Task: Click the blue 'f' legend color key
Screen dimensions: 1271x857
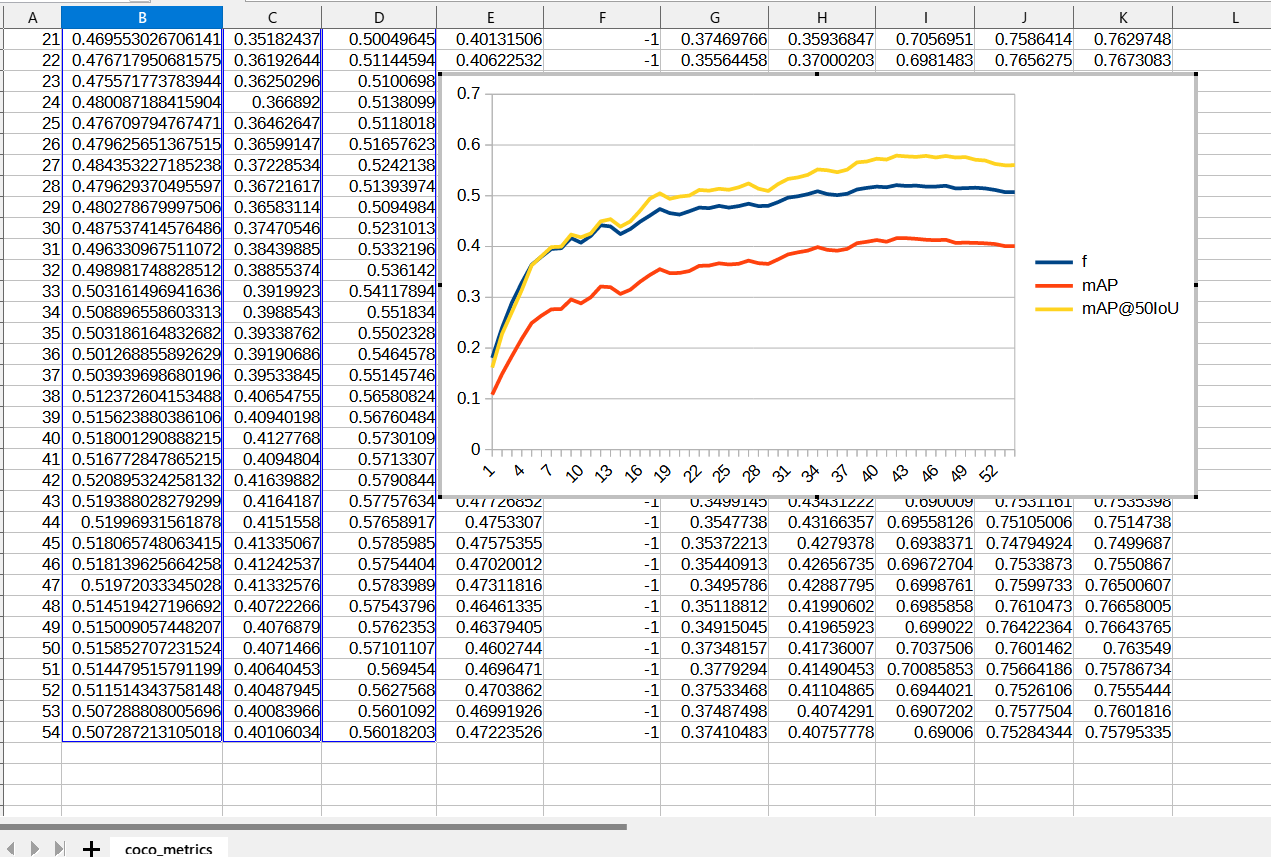Action: 1054,262
